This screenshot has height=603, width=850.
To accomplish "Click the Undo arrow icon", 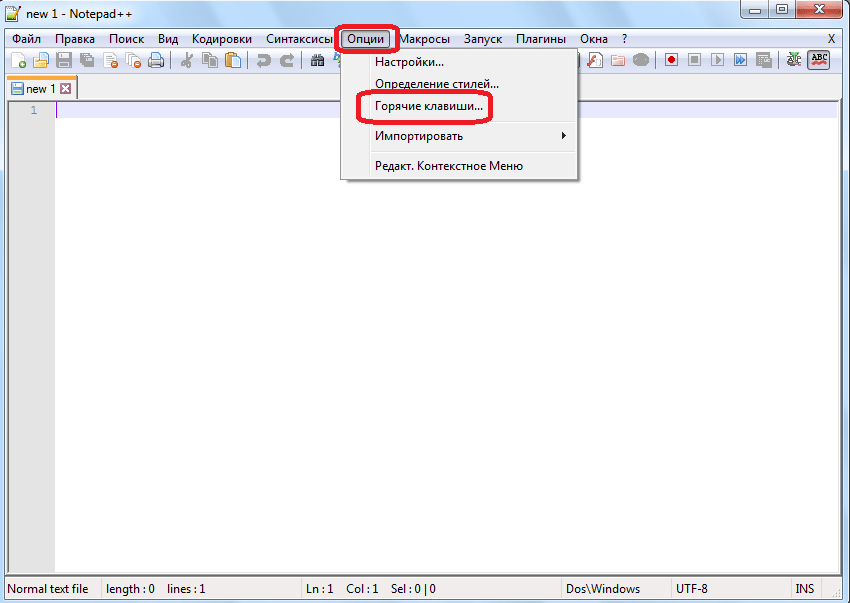I will coord(264,60).
